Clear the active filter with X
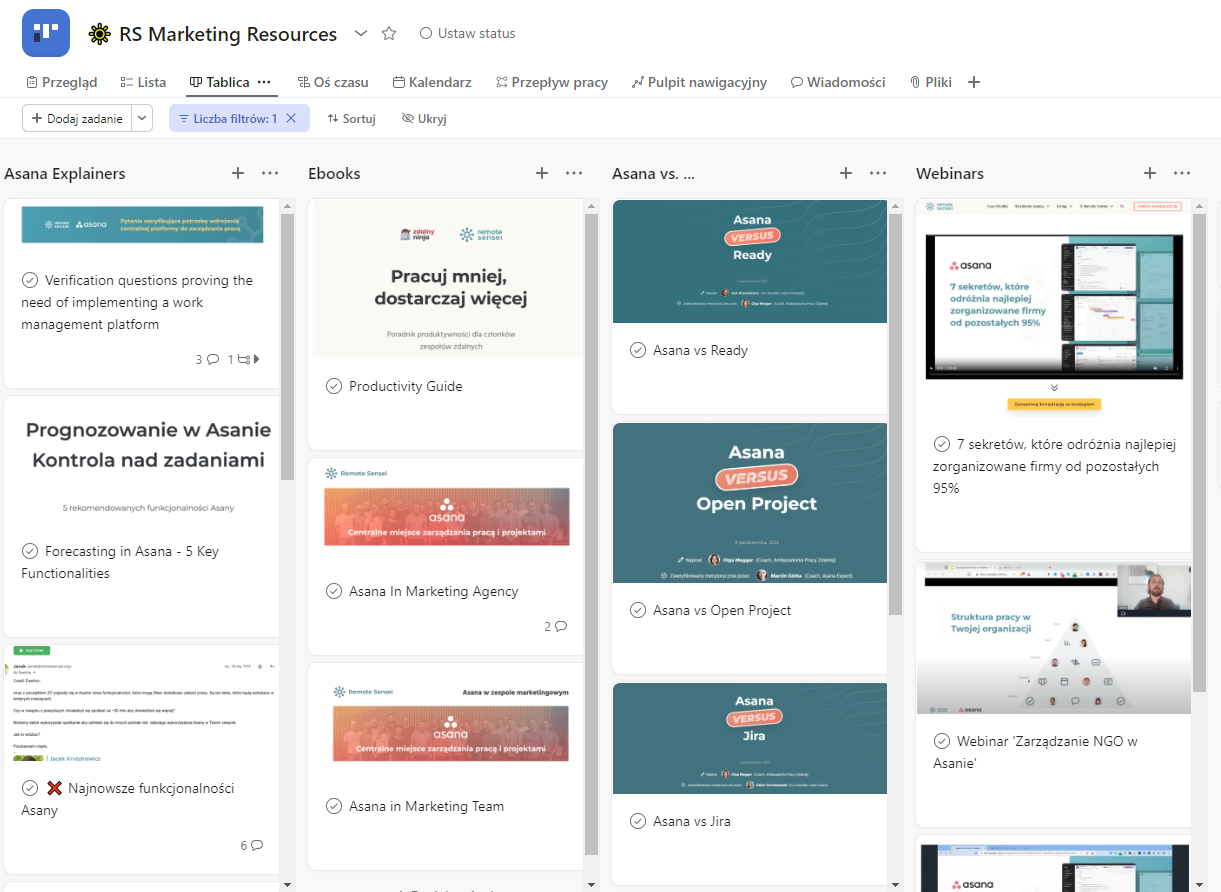The width and height of the screenshot is (1221, 892). point(291,118)
